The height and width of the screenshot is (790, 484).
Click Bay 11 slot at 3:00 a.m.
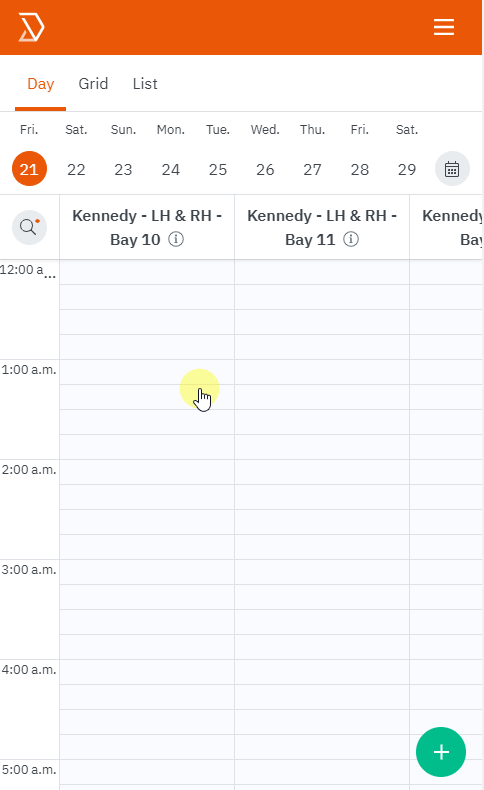pyautogui.click(x=322, y=572)
